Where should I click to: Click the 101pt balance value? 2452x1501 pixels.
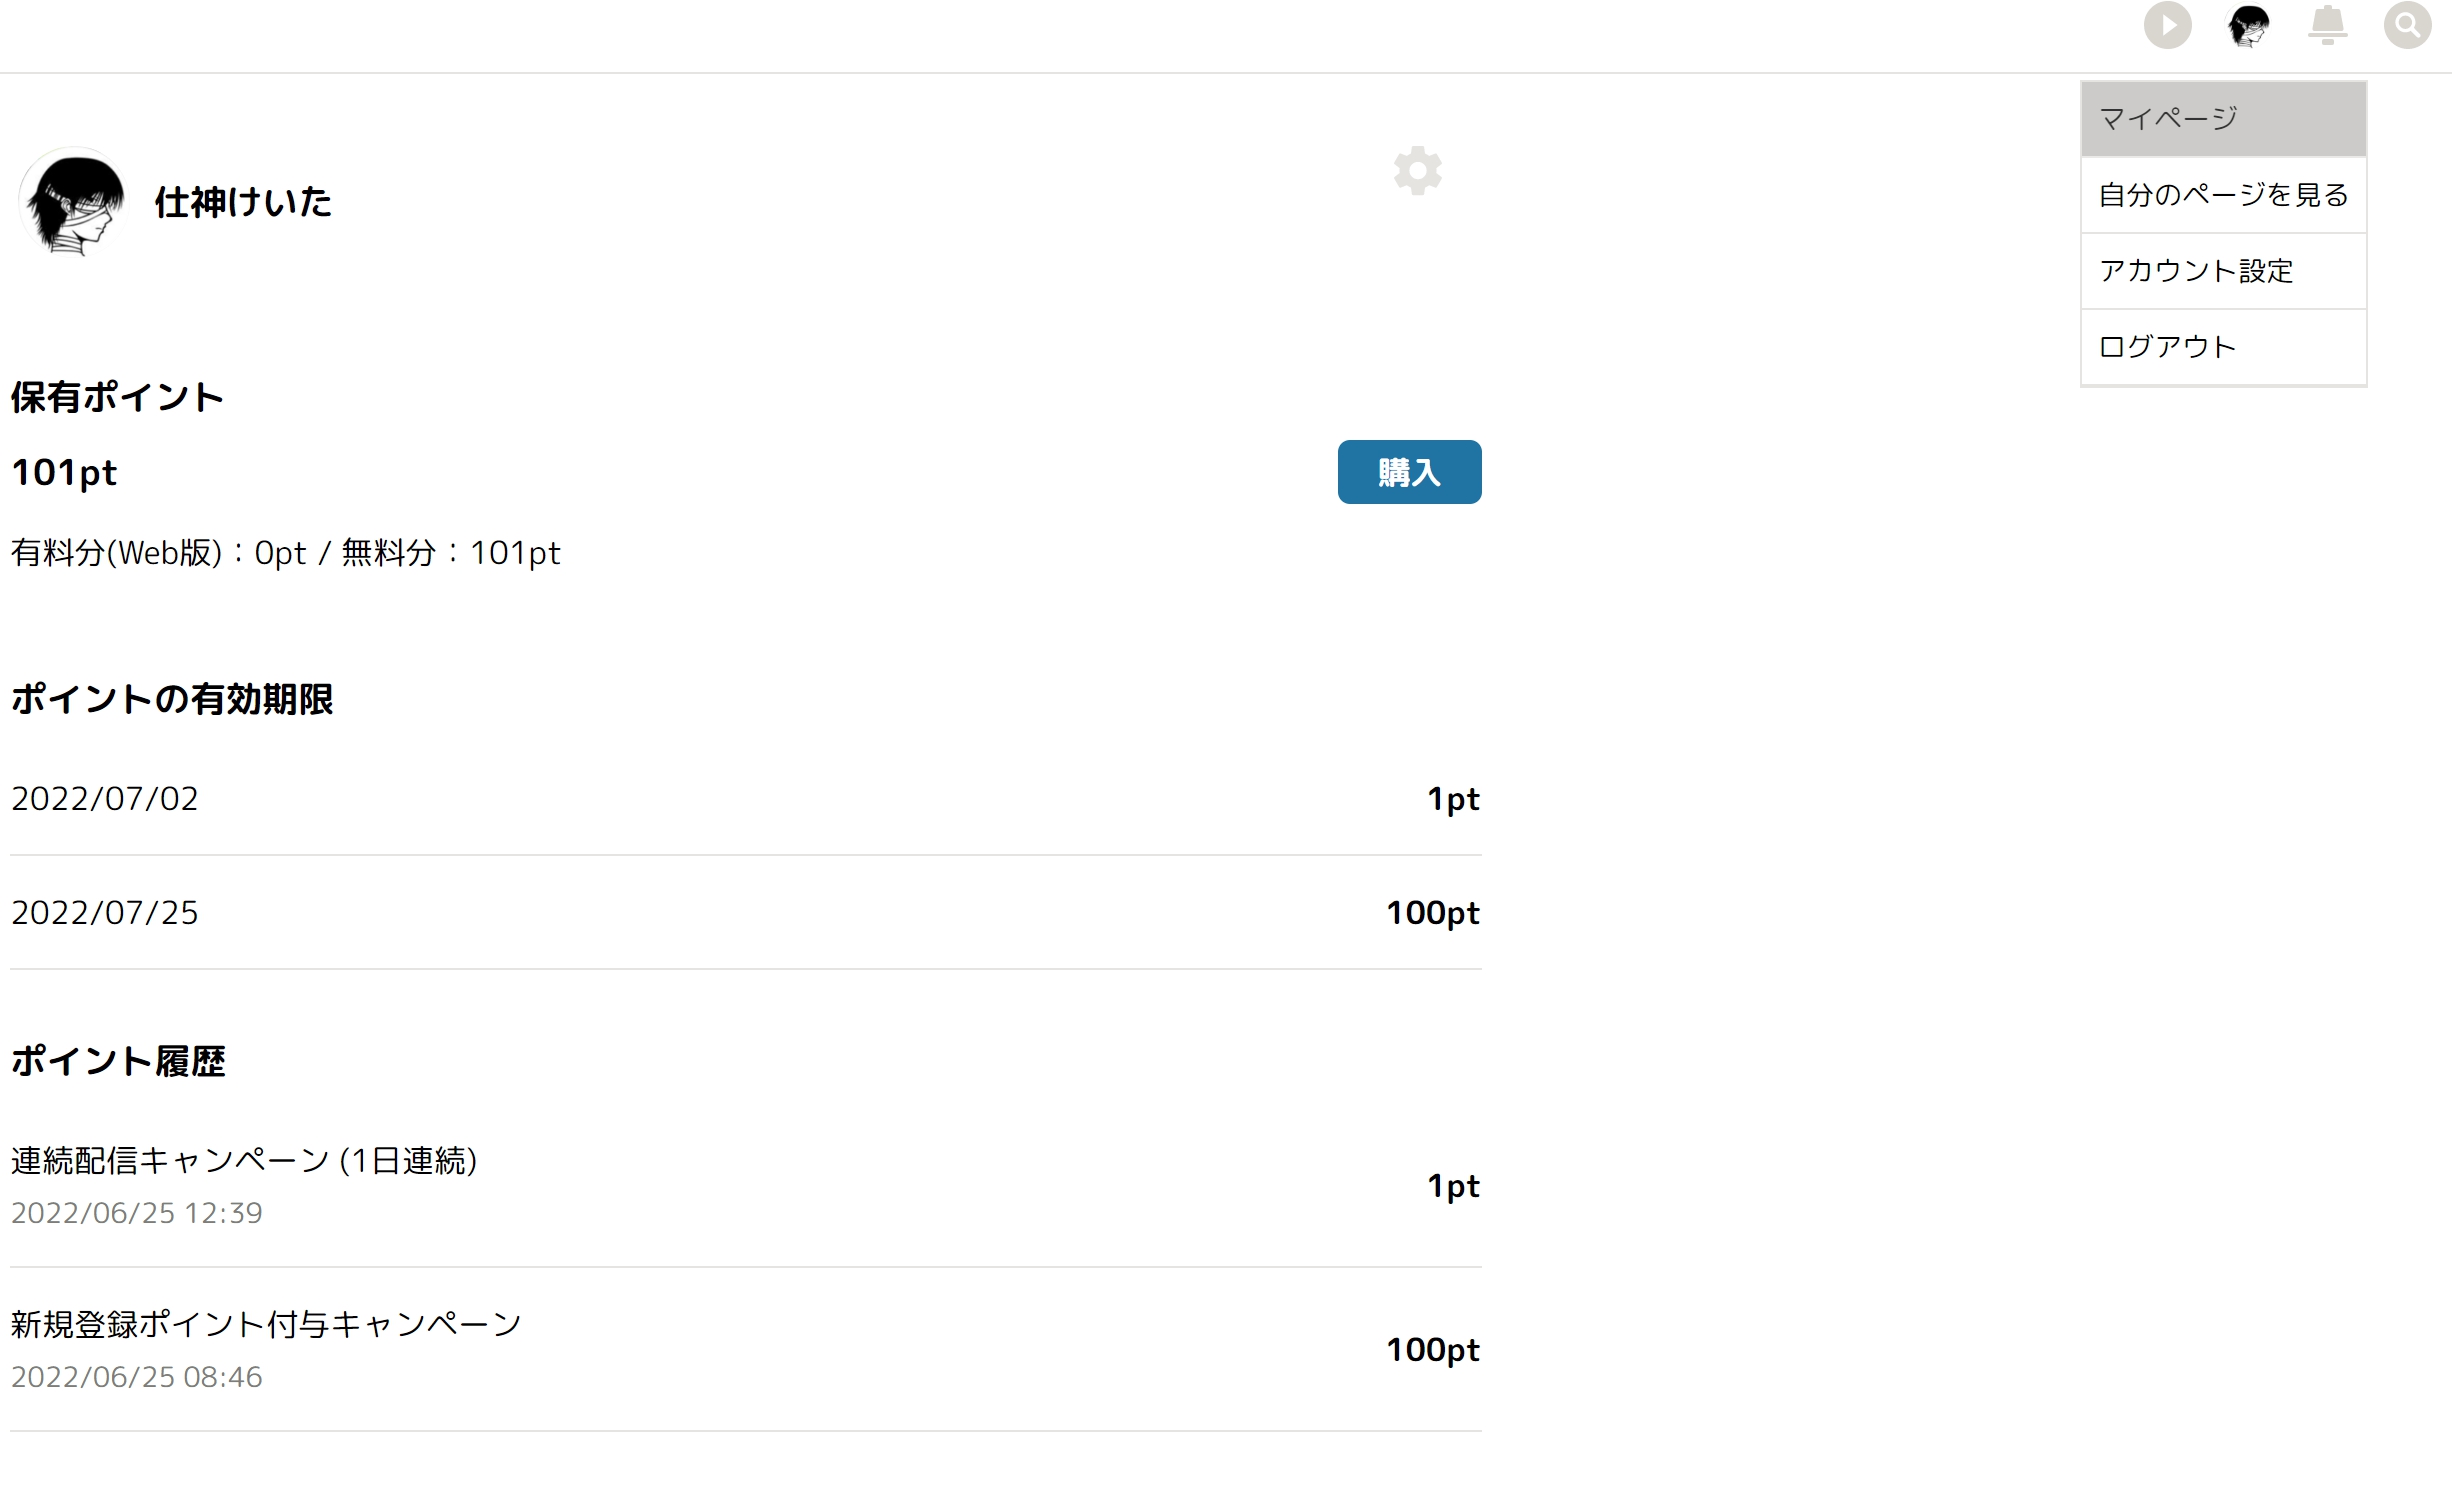pos(64,472)
